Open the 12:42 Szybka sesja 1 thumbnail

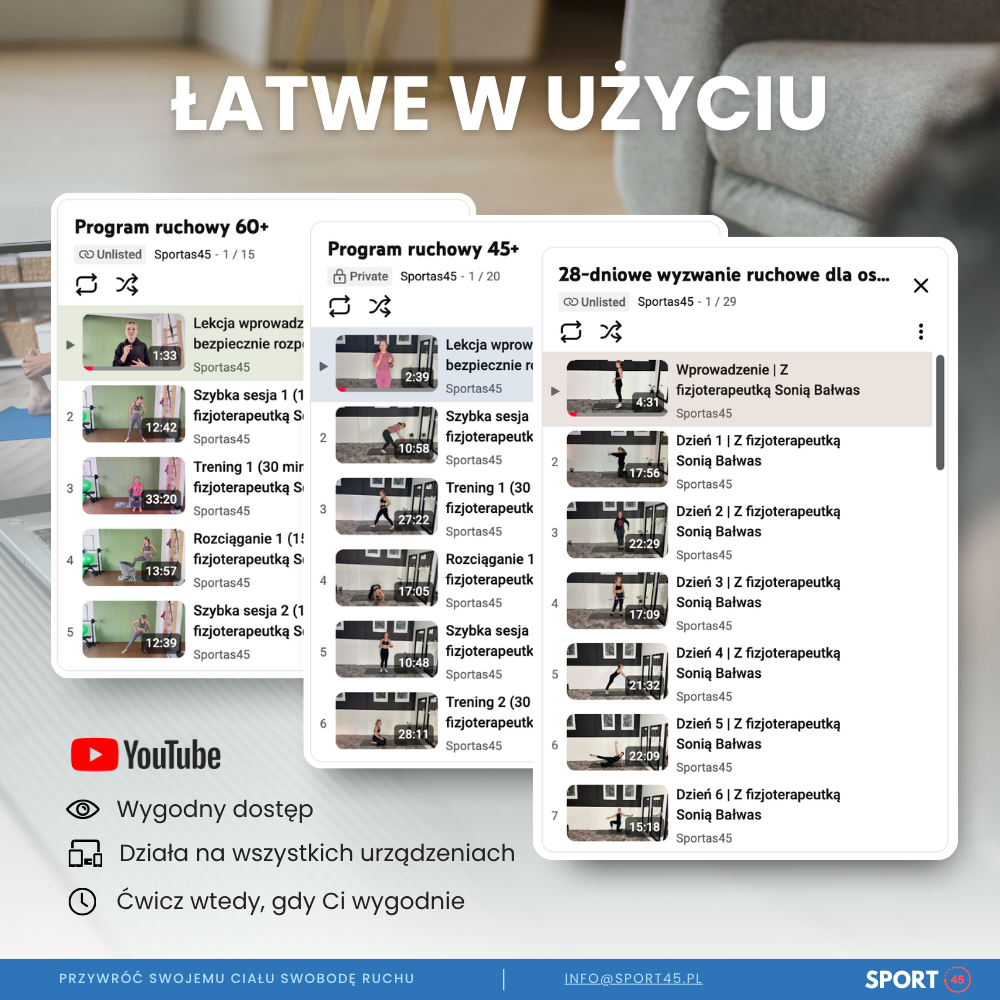pos(134,414)
